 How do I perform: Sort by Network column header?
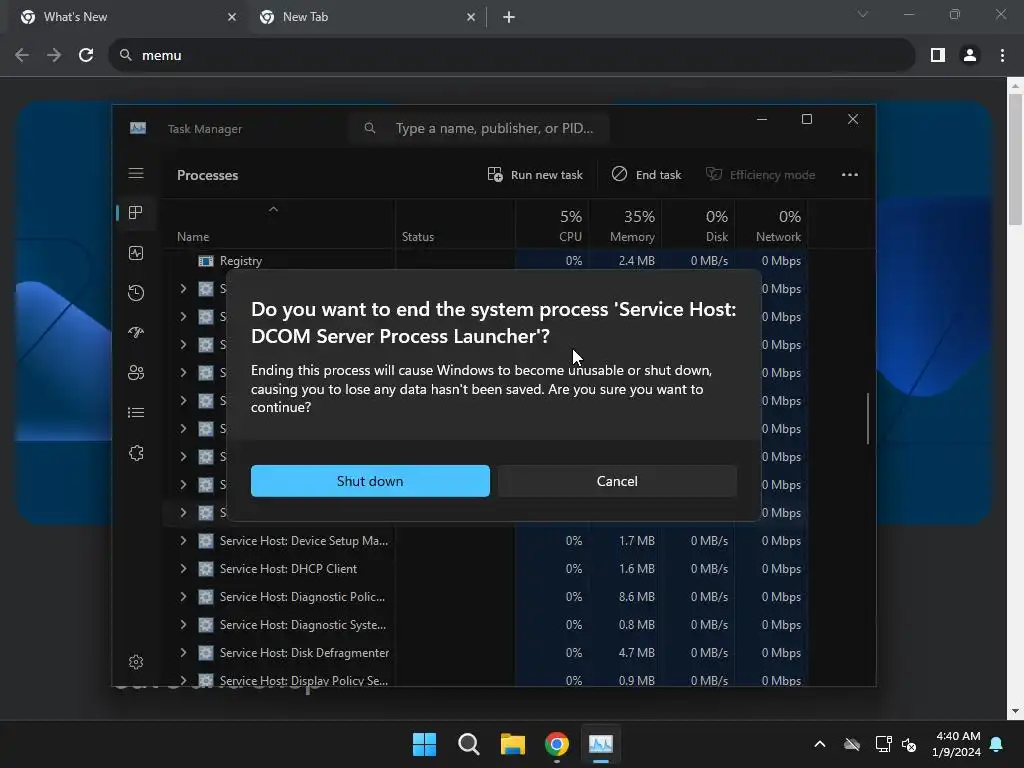tap(772, 225)
